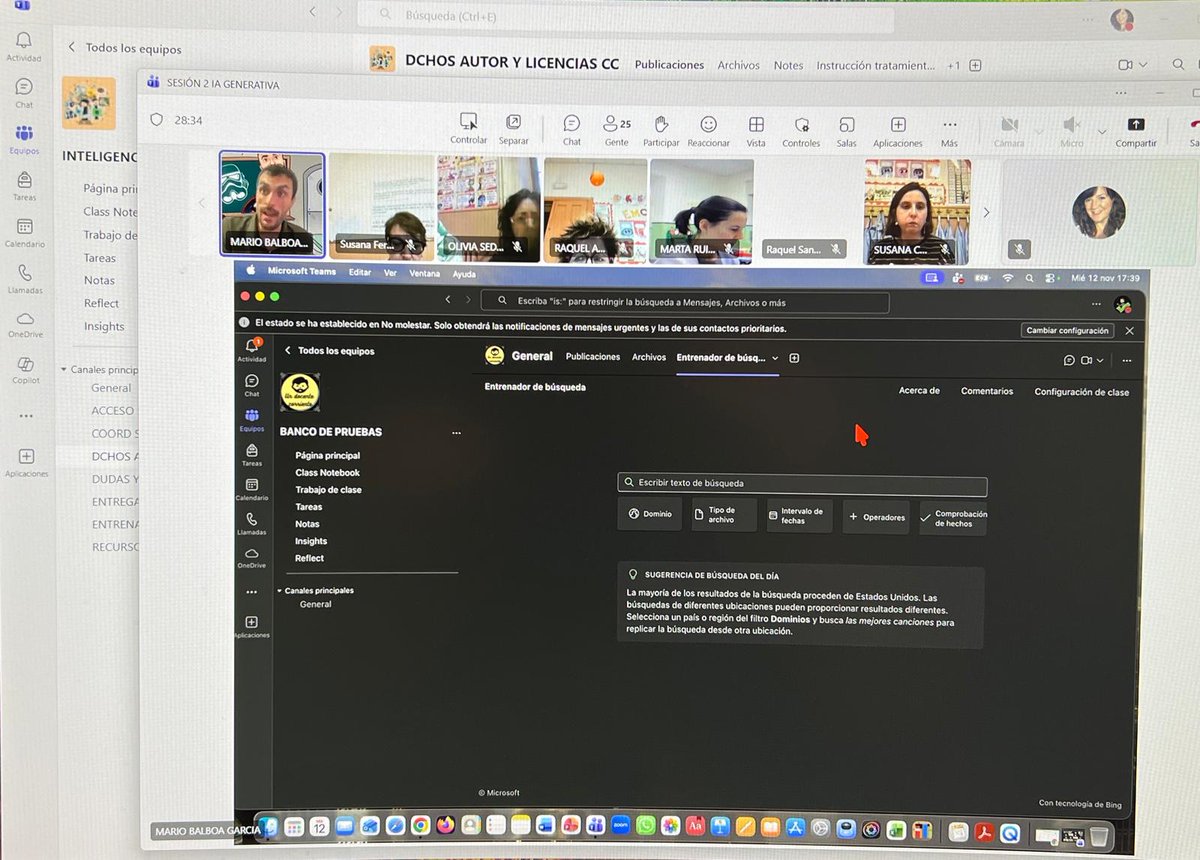1200x860 pixels.
Task: Show the Gente participants list
Action: click(x=617, y=131)
